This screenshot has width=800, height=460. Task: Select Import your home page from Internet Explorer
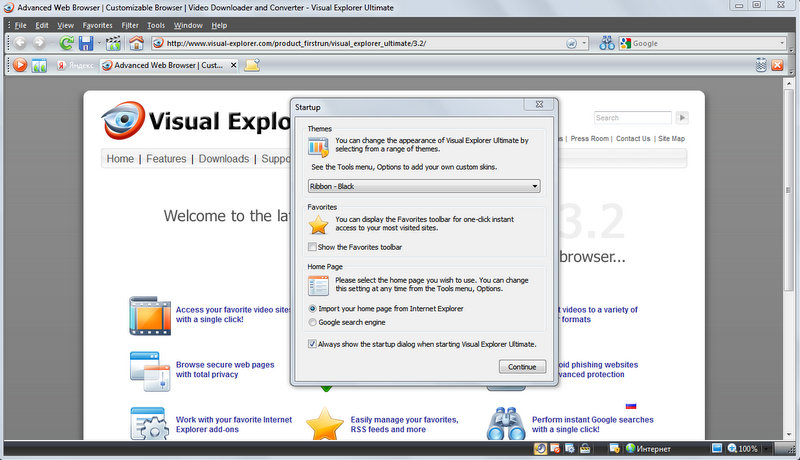(312, 309)
